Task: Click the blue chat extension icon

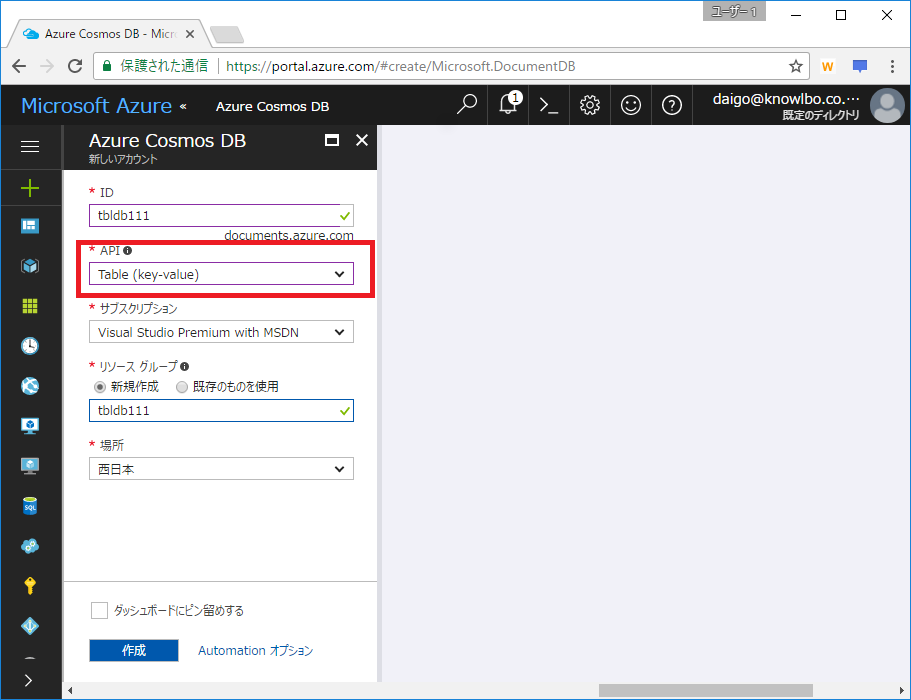Action: (x=860, y=66)
